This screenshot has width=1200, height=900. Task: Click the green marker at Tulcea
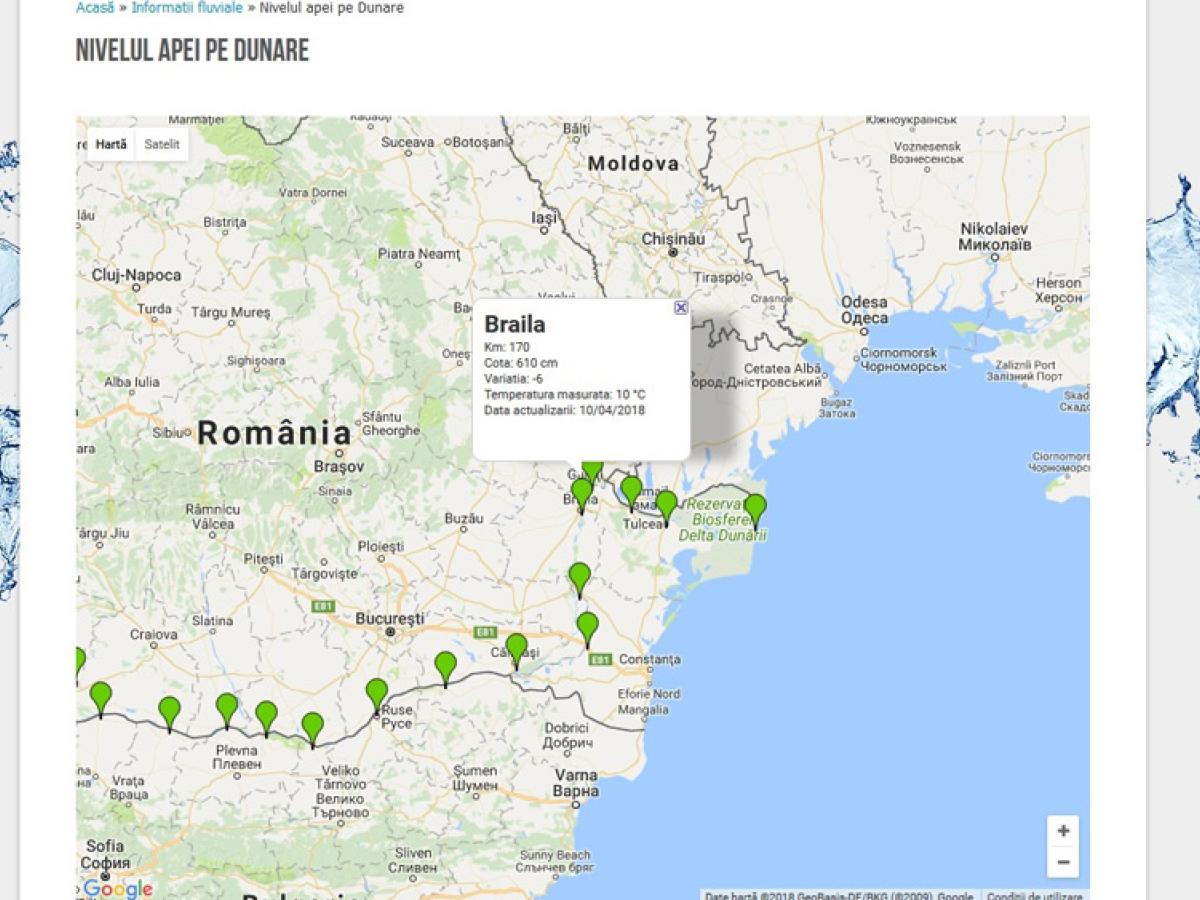[666, 505]
